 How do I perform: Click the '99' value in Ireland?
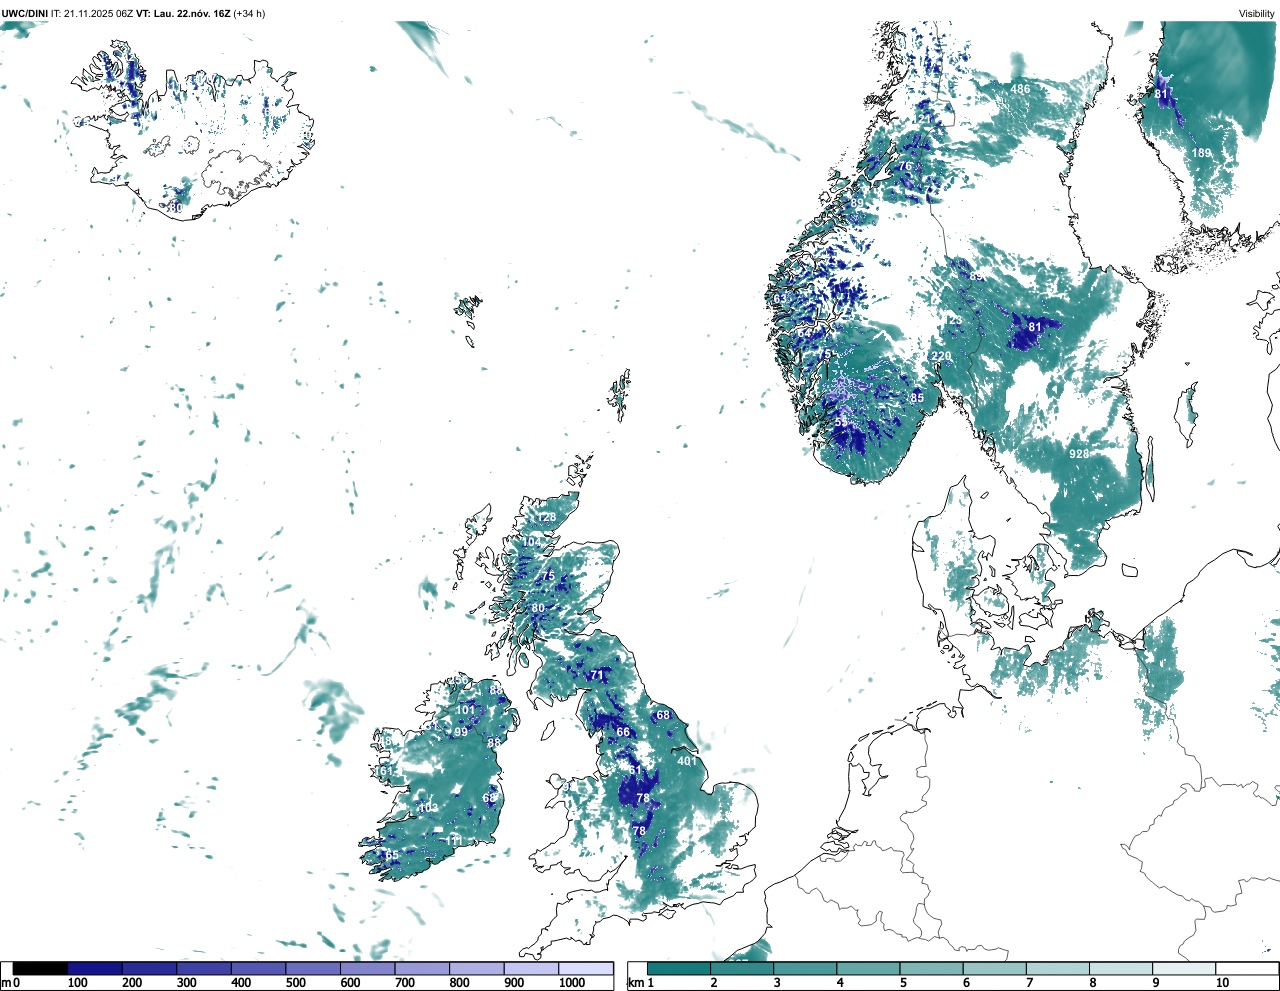461,732
